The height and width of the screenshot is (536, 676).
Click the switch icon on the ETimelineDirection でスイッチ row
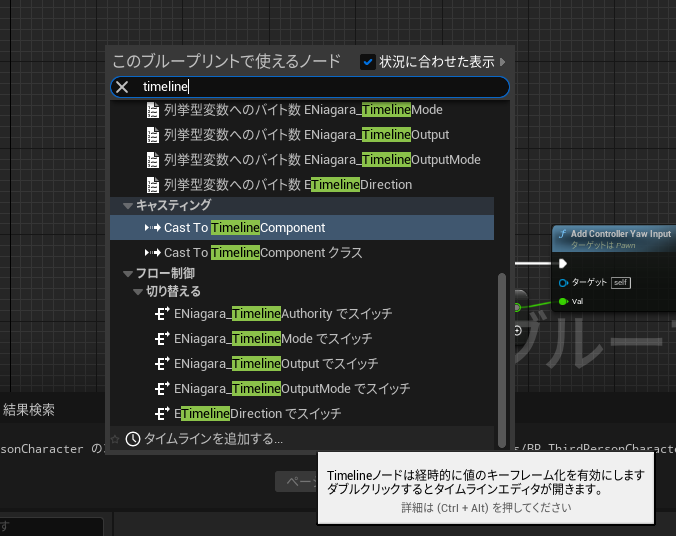click(x=162, y=414)
